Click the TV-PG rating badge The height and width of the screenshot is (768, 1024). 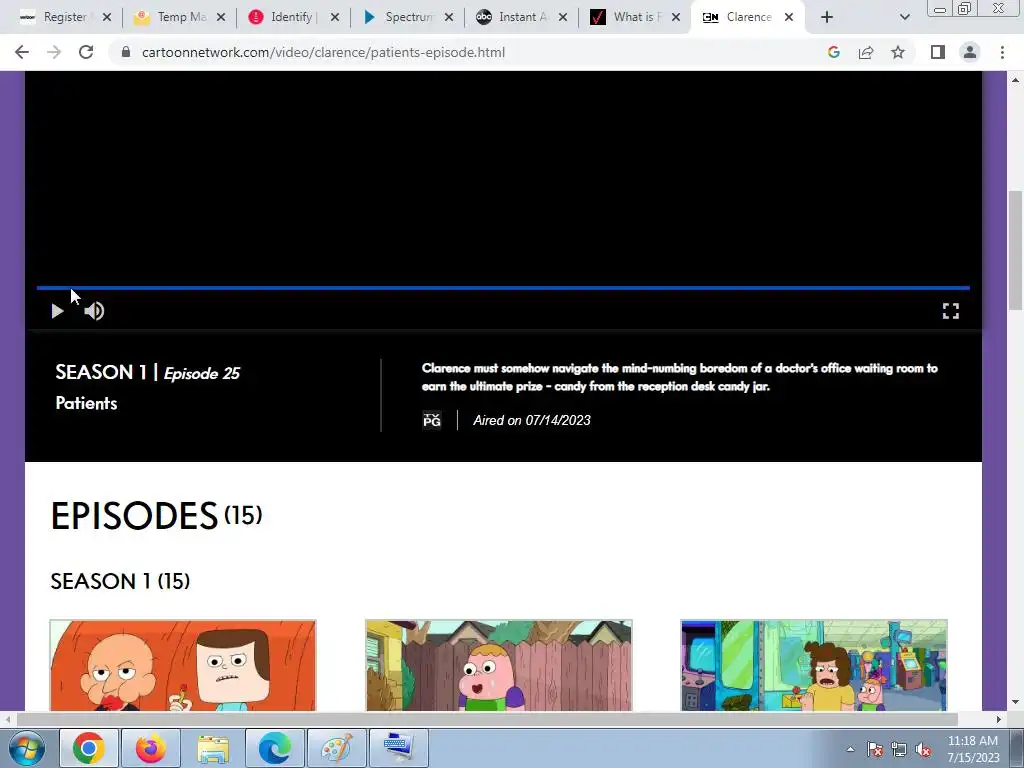(432, 420)
